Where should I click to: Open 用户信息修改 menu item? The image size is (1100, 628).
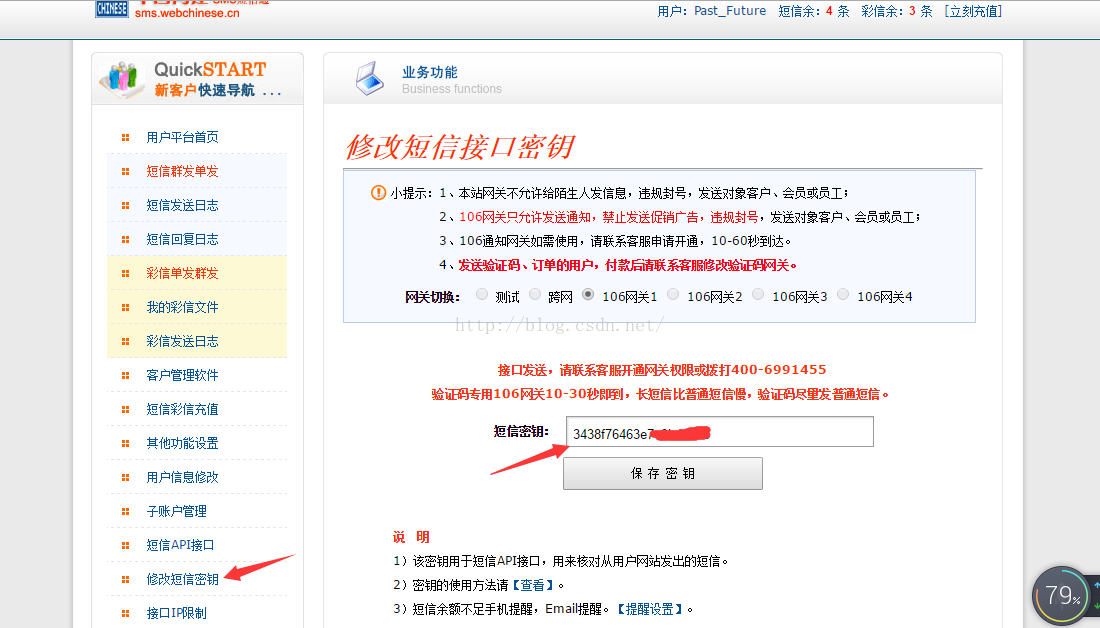[x=182, y=478]
